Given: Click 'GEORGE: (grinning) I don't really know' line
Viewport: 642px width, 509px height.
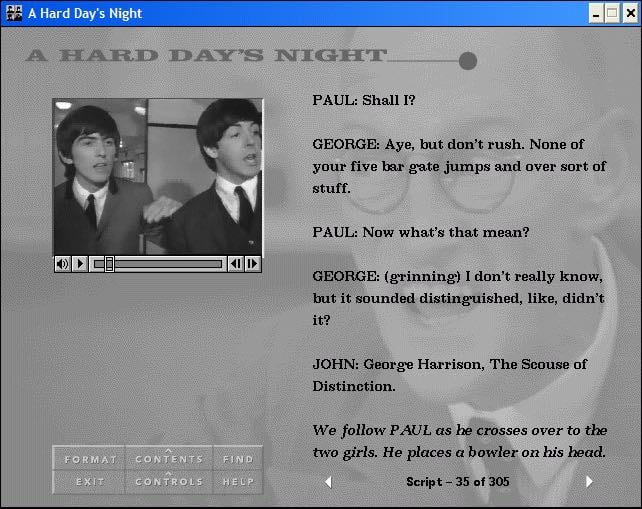Looking at the screenshot, I should point(457,276).
